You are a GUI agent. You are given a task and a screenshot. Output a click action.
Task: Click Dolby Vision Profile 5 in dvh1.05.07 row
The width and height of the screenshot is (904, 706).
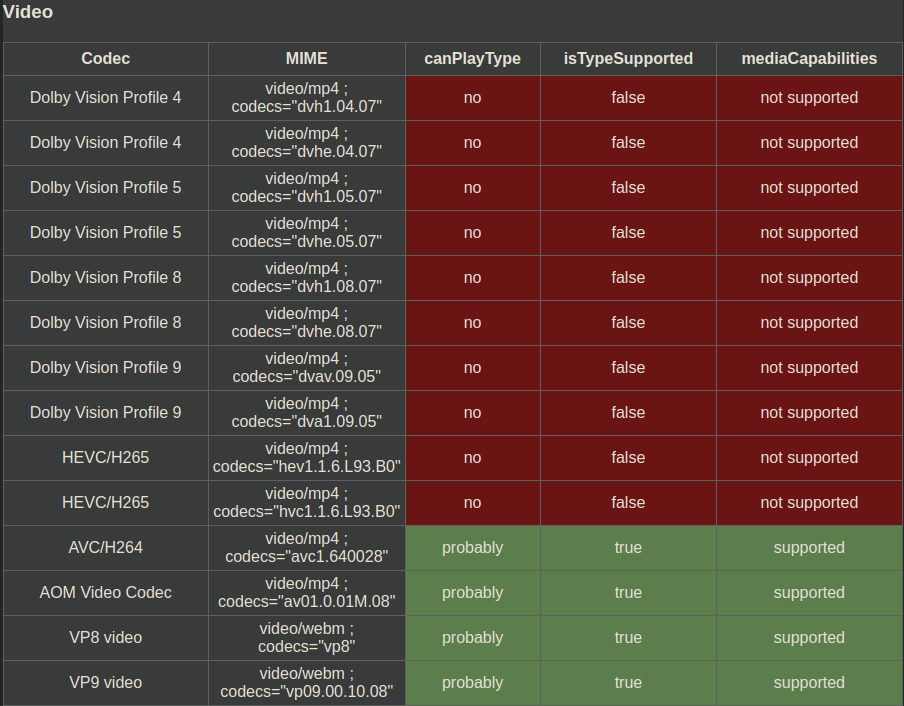(x=106, y=187)
